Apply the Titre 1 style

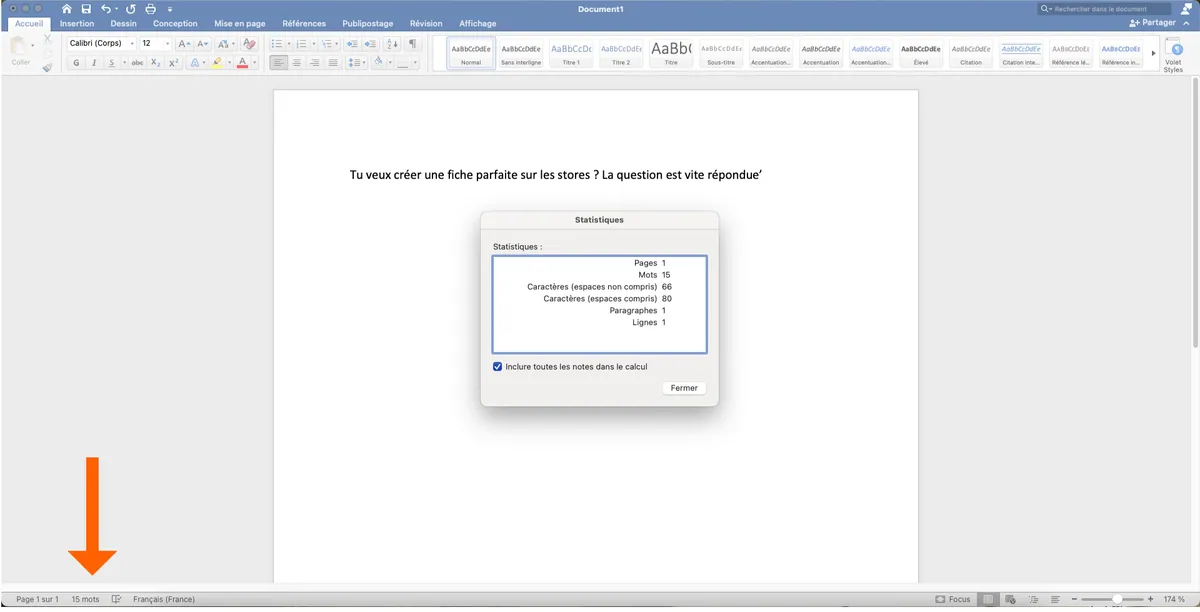point(571,53)
